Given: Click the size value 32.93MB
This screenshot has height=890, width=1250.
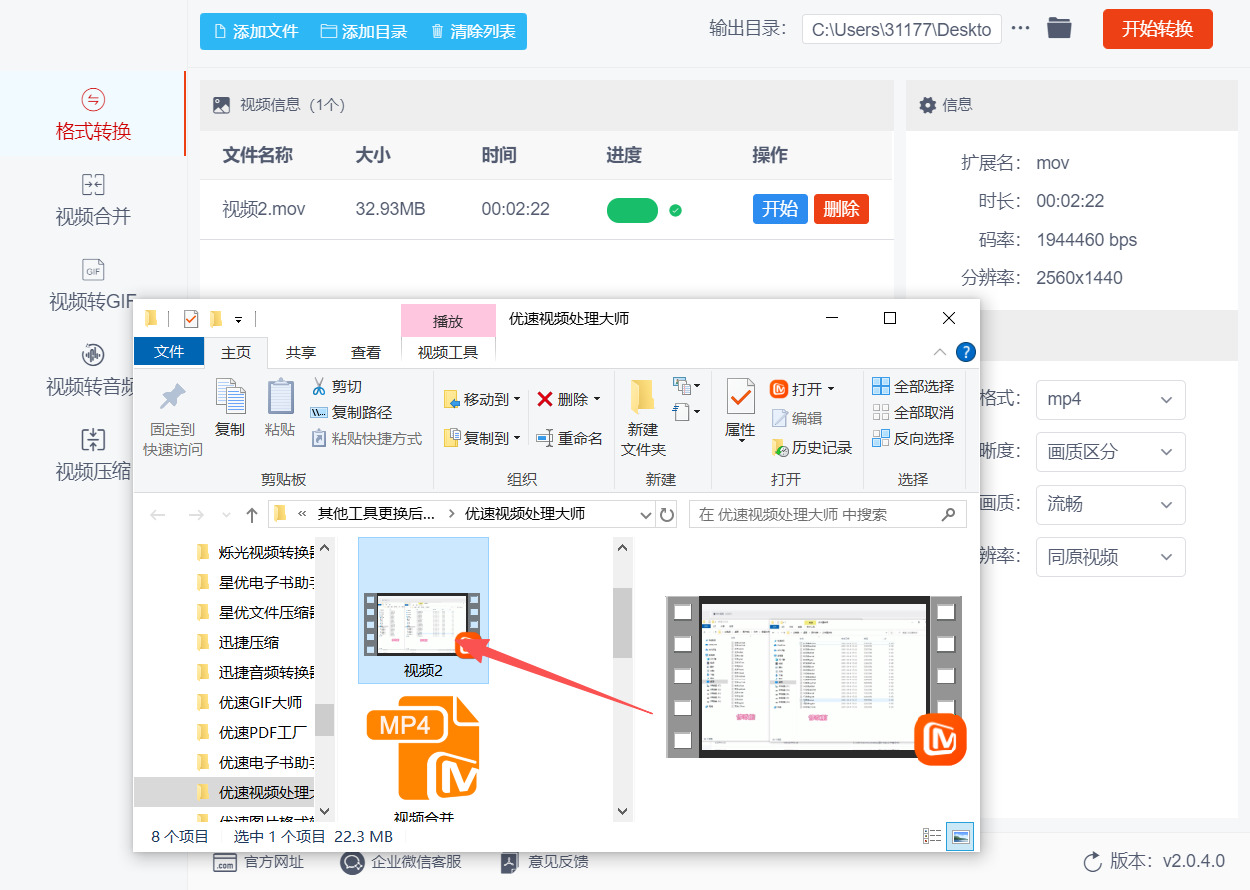Looking at the screenshot, I should 390,209.
